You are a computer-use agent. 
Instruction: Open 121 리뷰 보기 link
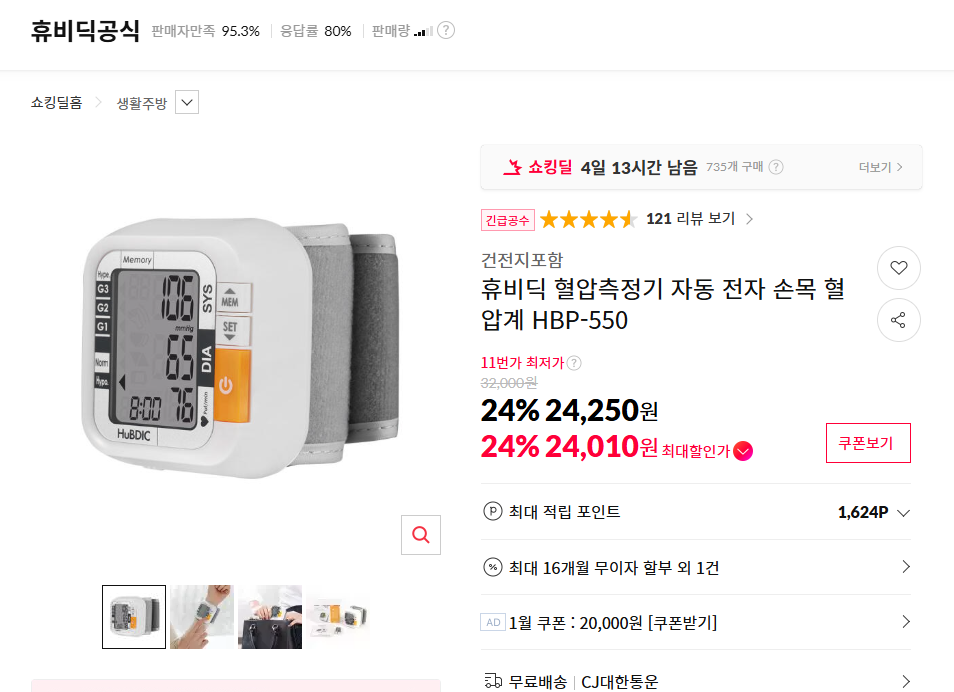point(700,219)
